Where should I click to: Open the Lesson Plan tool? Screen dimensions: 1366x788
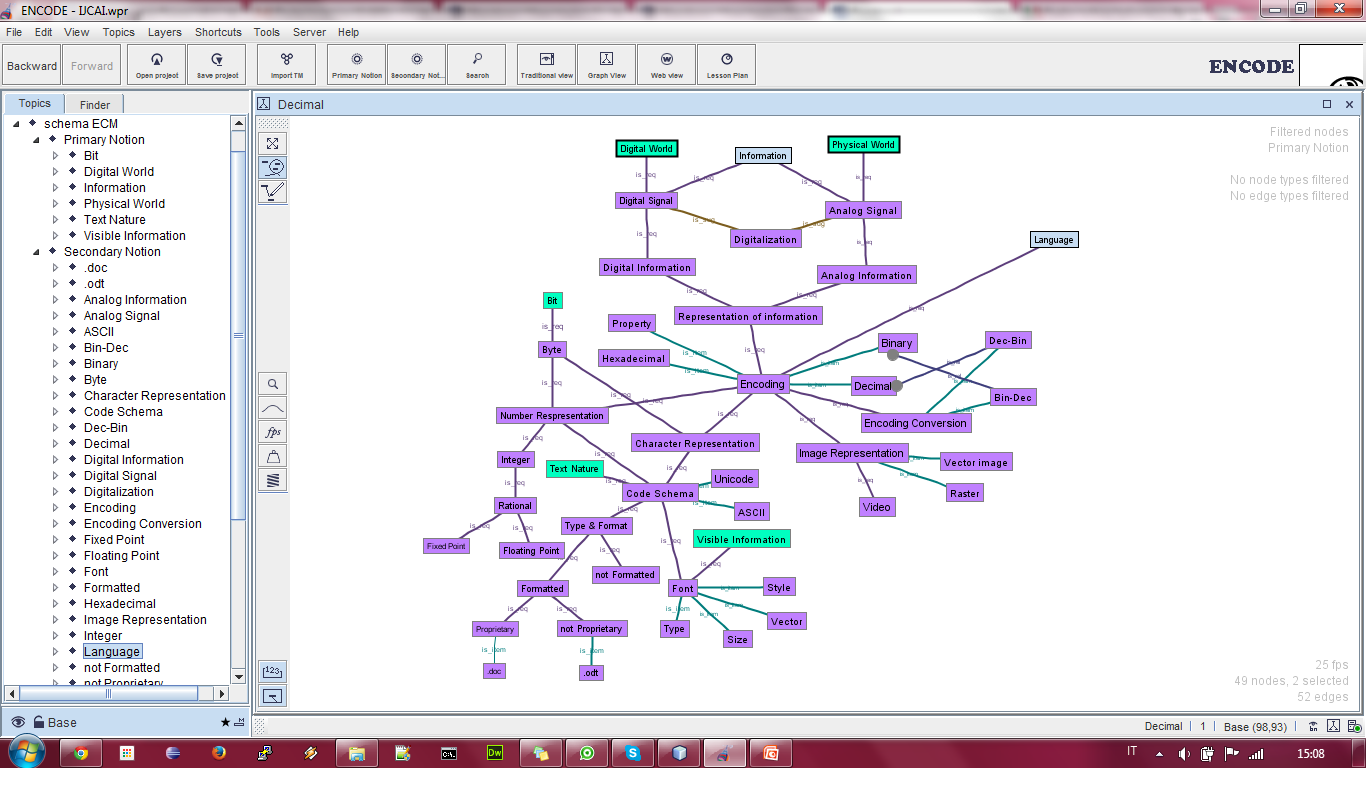tap(726, 64)
